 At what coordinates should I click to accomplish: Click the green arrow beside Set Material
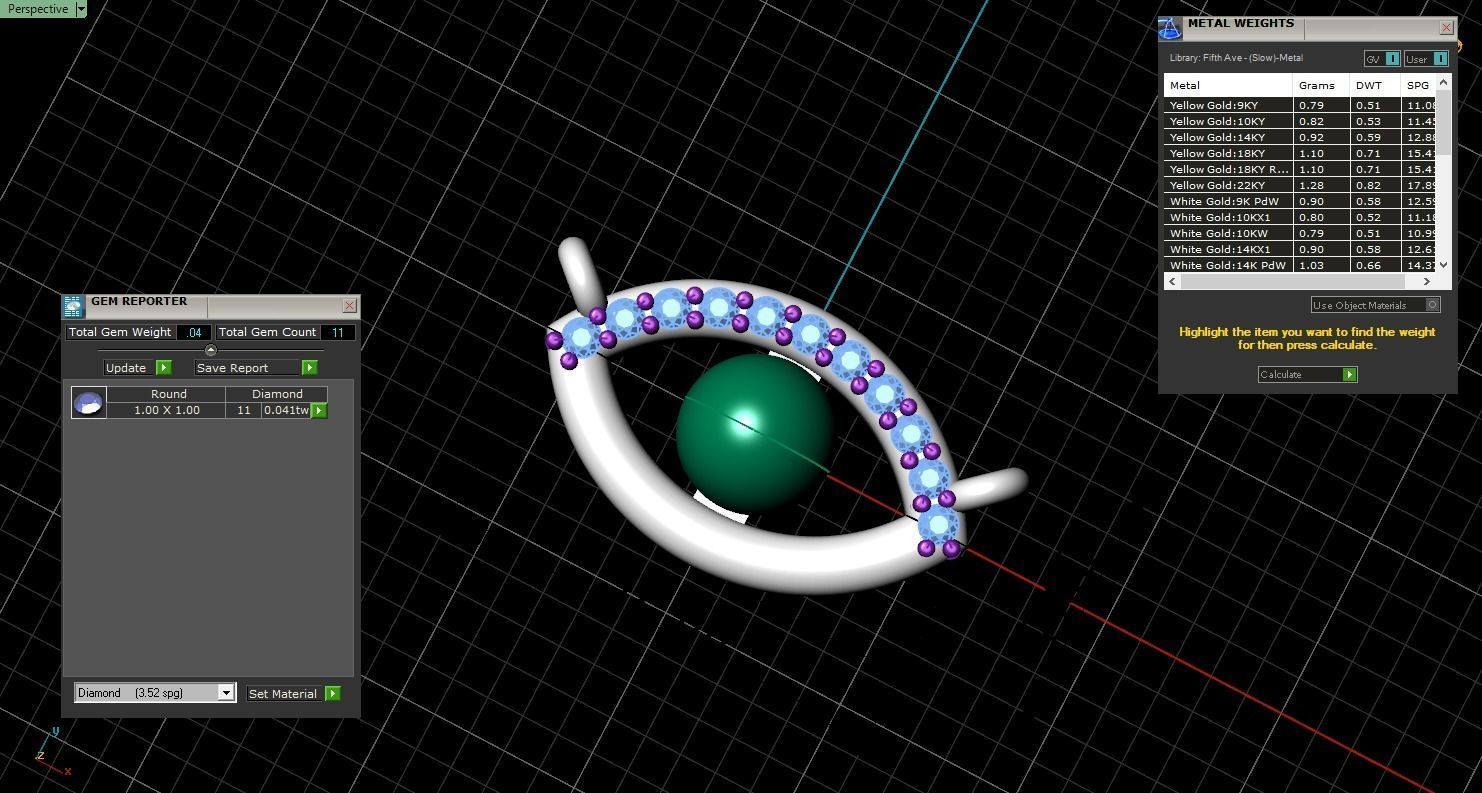coord(333,693)
